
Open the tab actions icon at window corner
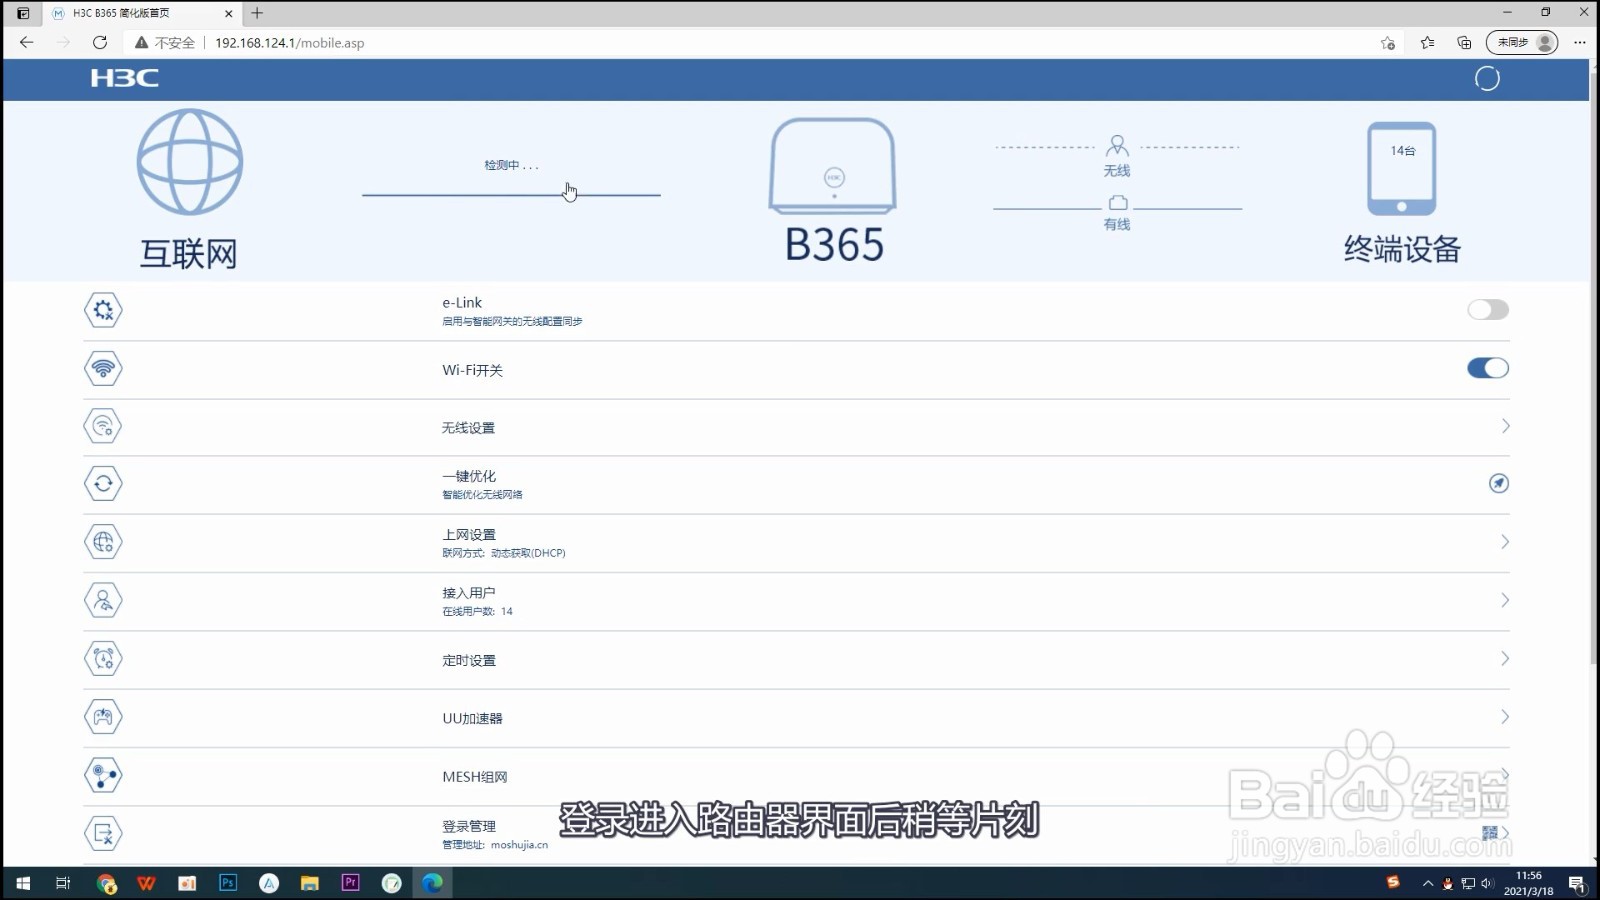tap(23, 13)
